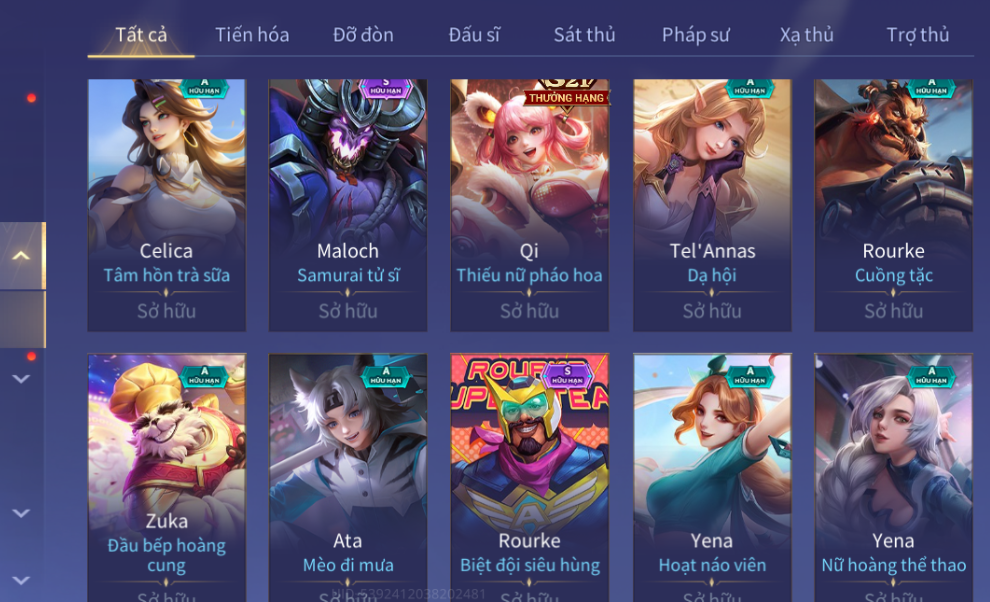Switch to the Sát thủ tab

[584, 35]
